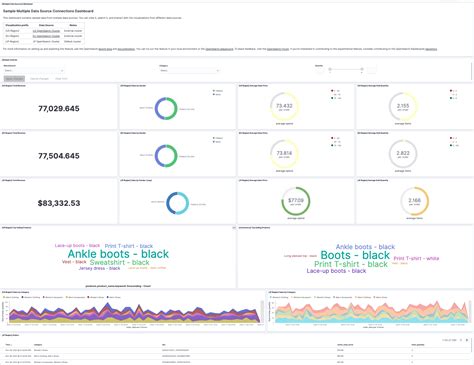The height and width of the screenshot is (365, 474).
Task: Open the OpenSearch playground link
Action: click(219, 49)
